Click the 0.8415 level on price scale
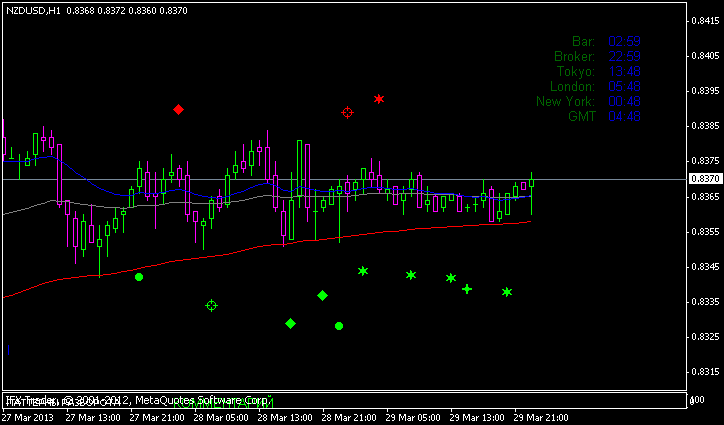 point(705,21)
